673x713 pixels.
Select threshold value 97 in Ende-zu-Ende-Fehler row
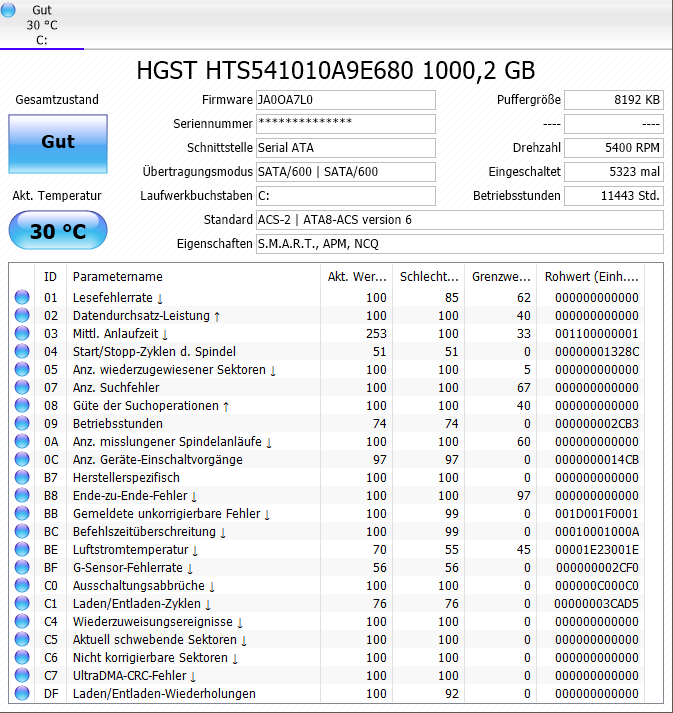tap(524, 496)
